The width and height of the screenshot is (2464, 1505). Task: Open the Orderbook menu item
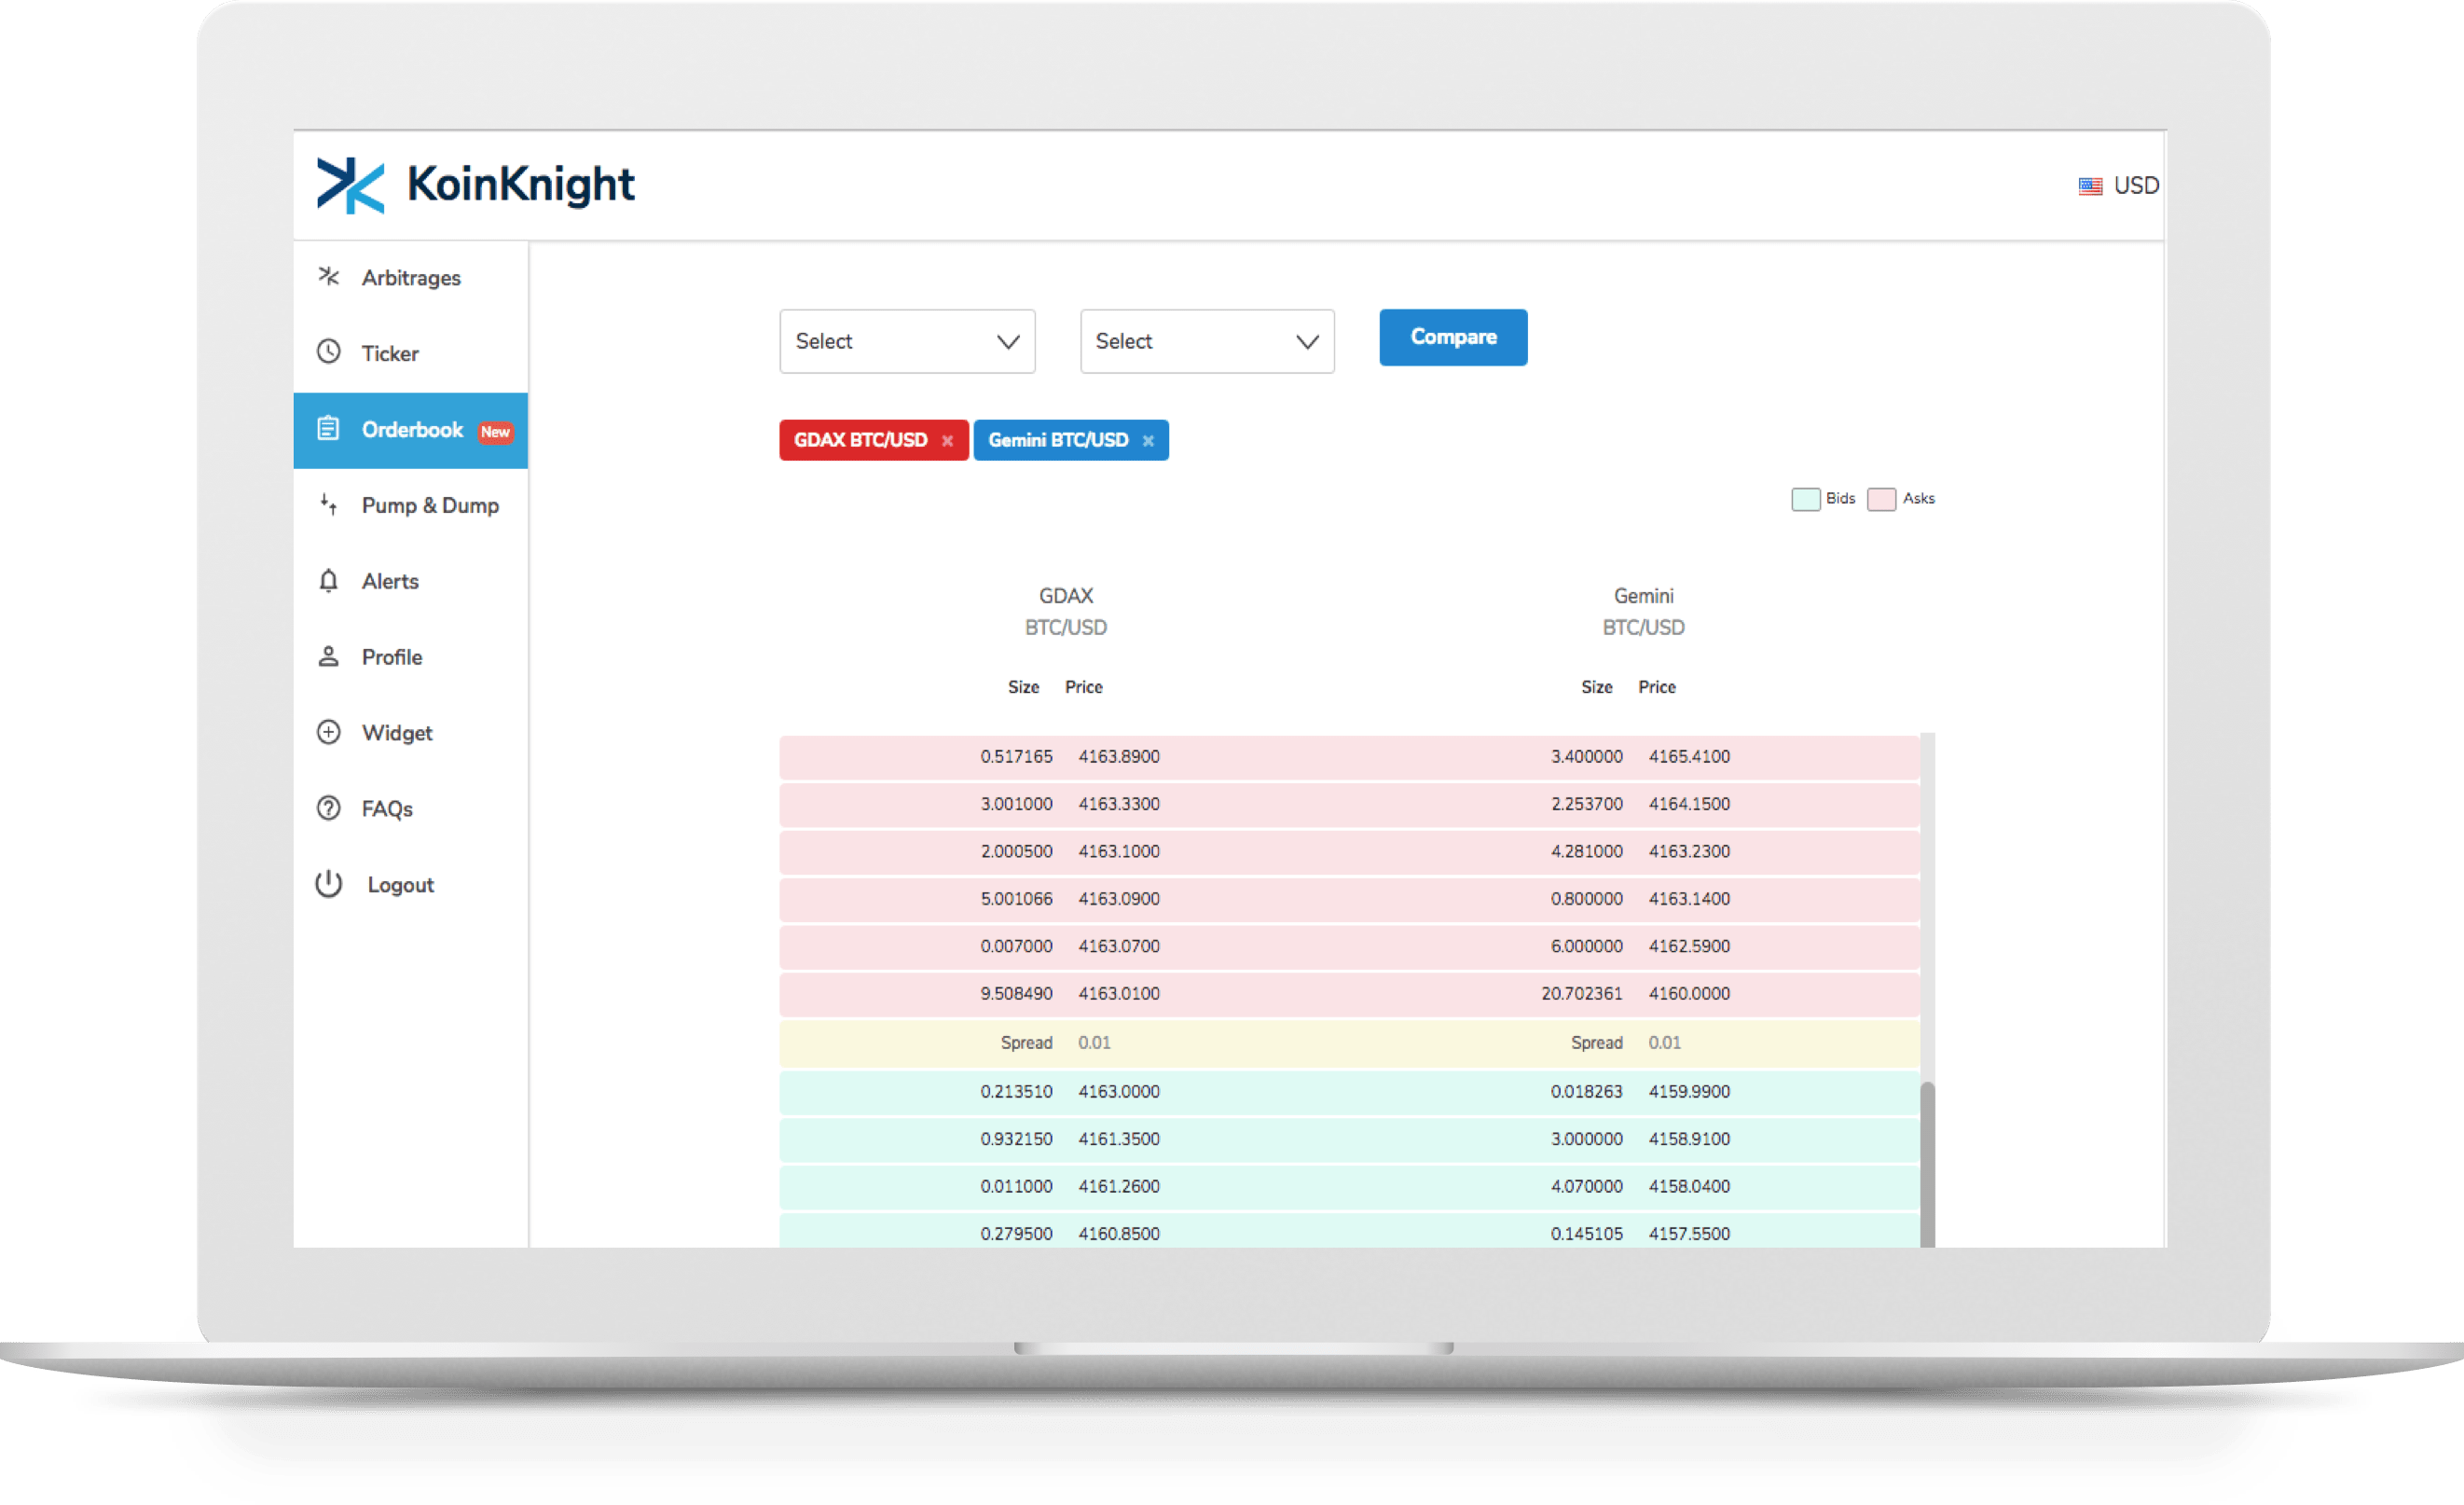pyautogui.click(x=411, y=430)
